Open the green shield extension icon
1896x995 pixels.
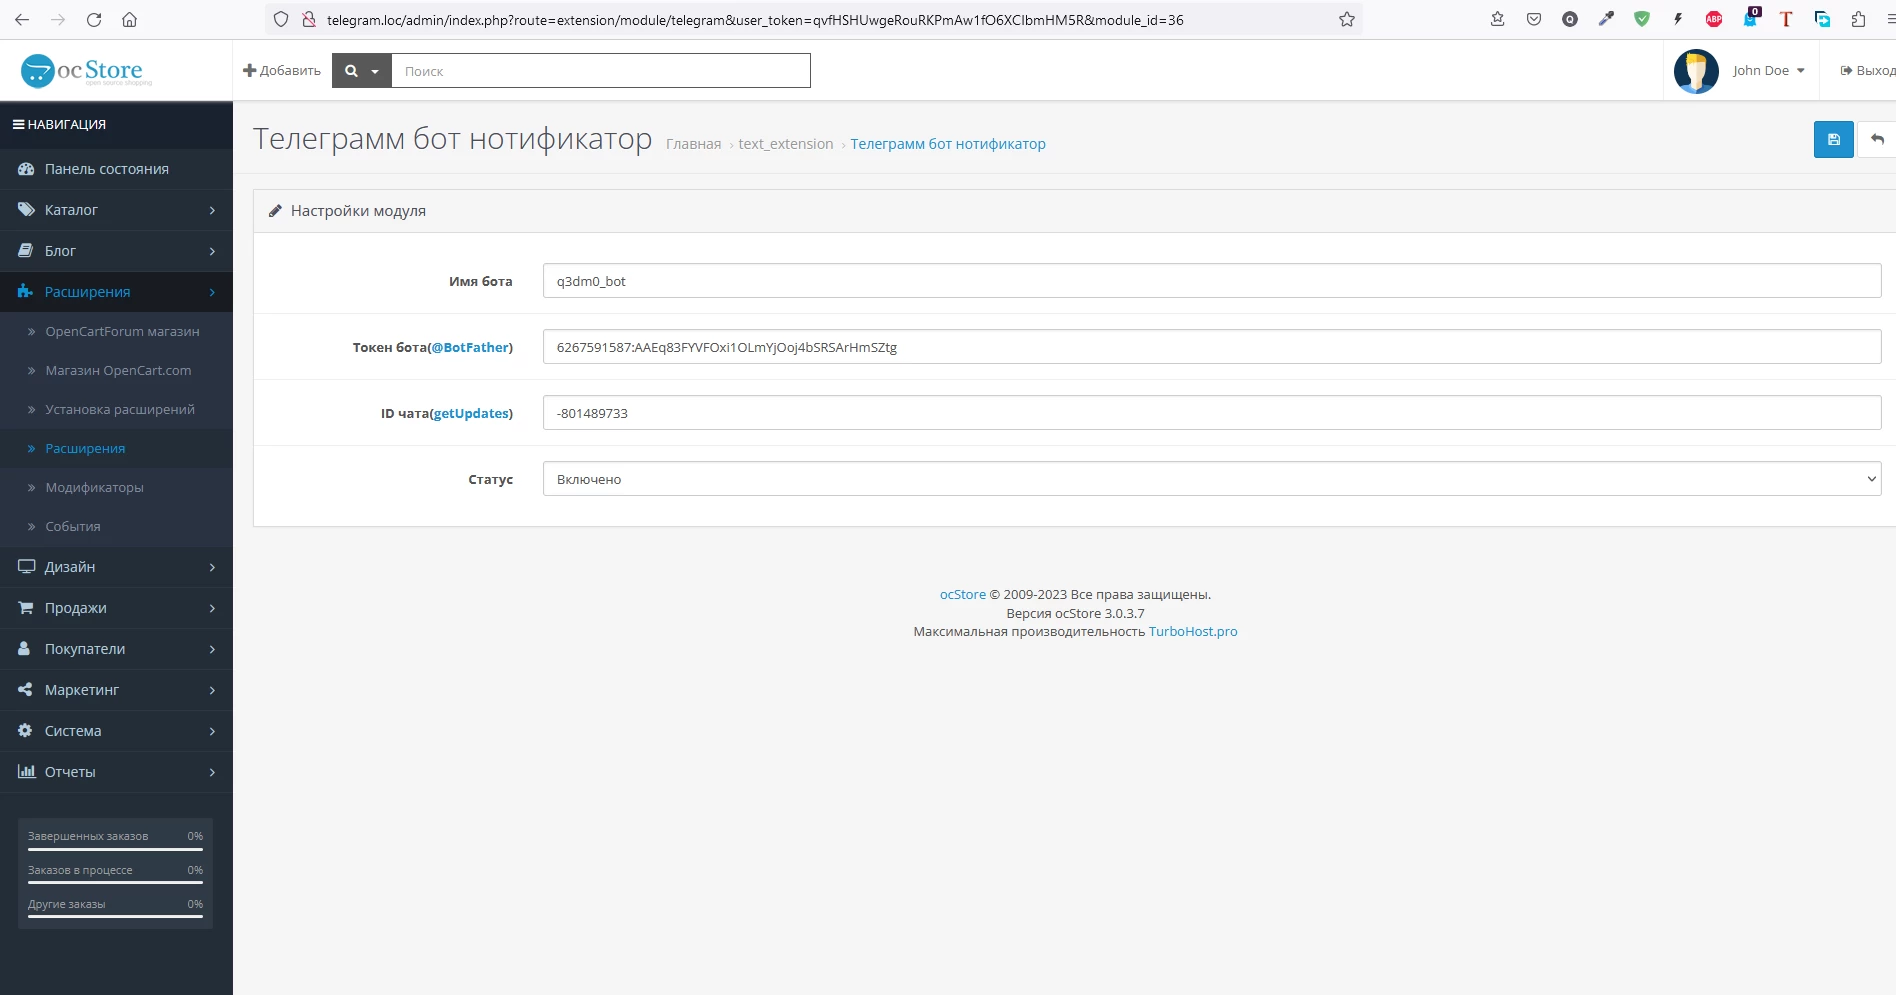(x=1642, y=19)
